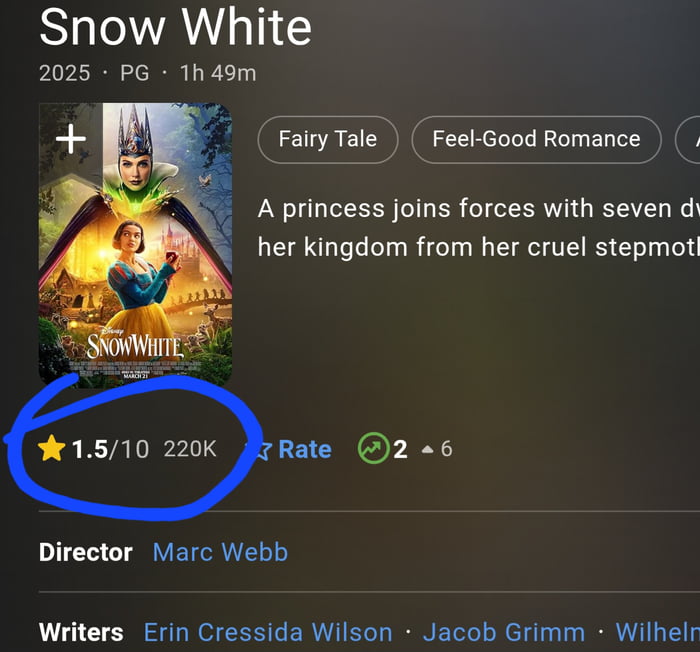Click the outlined star Rate icon
The width and height of the screenshot is (700, 652).
[259, 450]
